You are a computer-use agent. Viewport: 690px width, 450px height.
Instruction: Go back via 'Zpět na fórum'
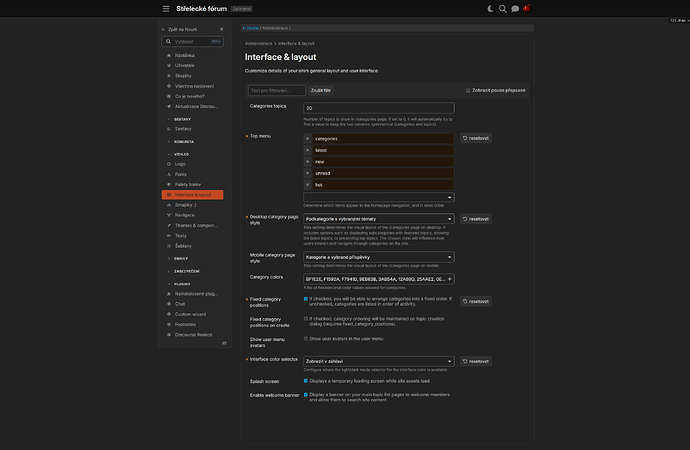pos(180,29)
